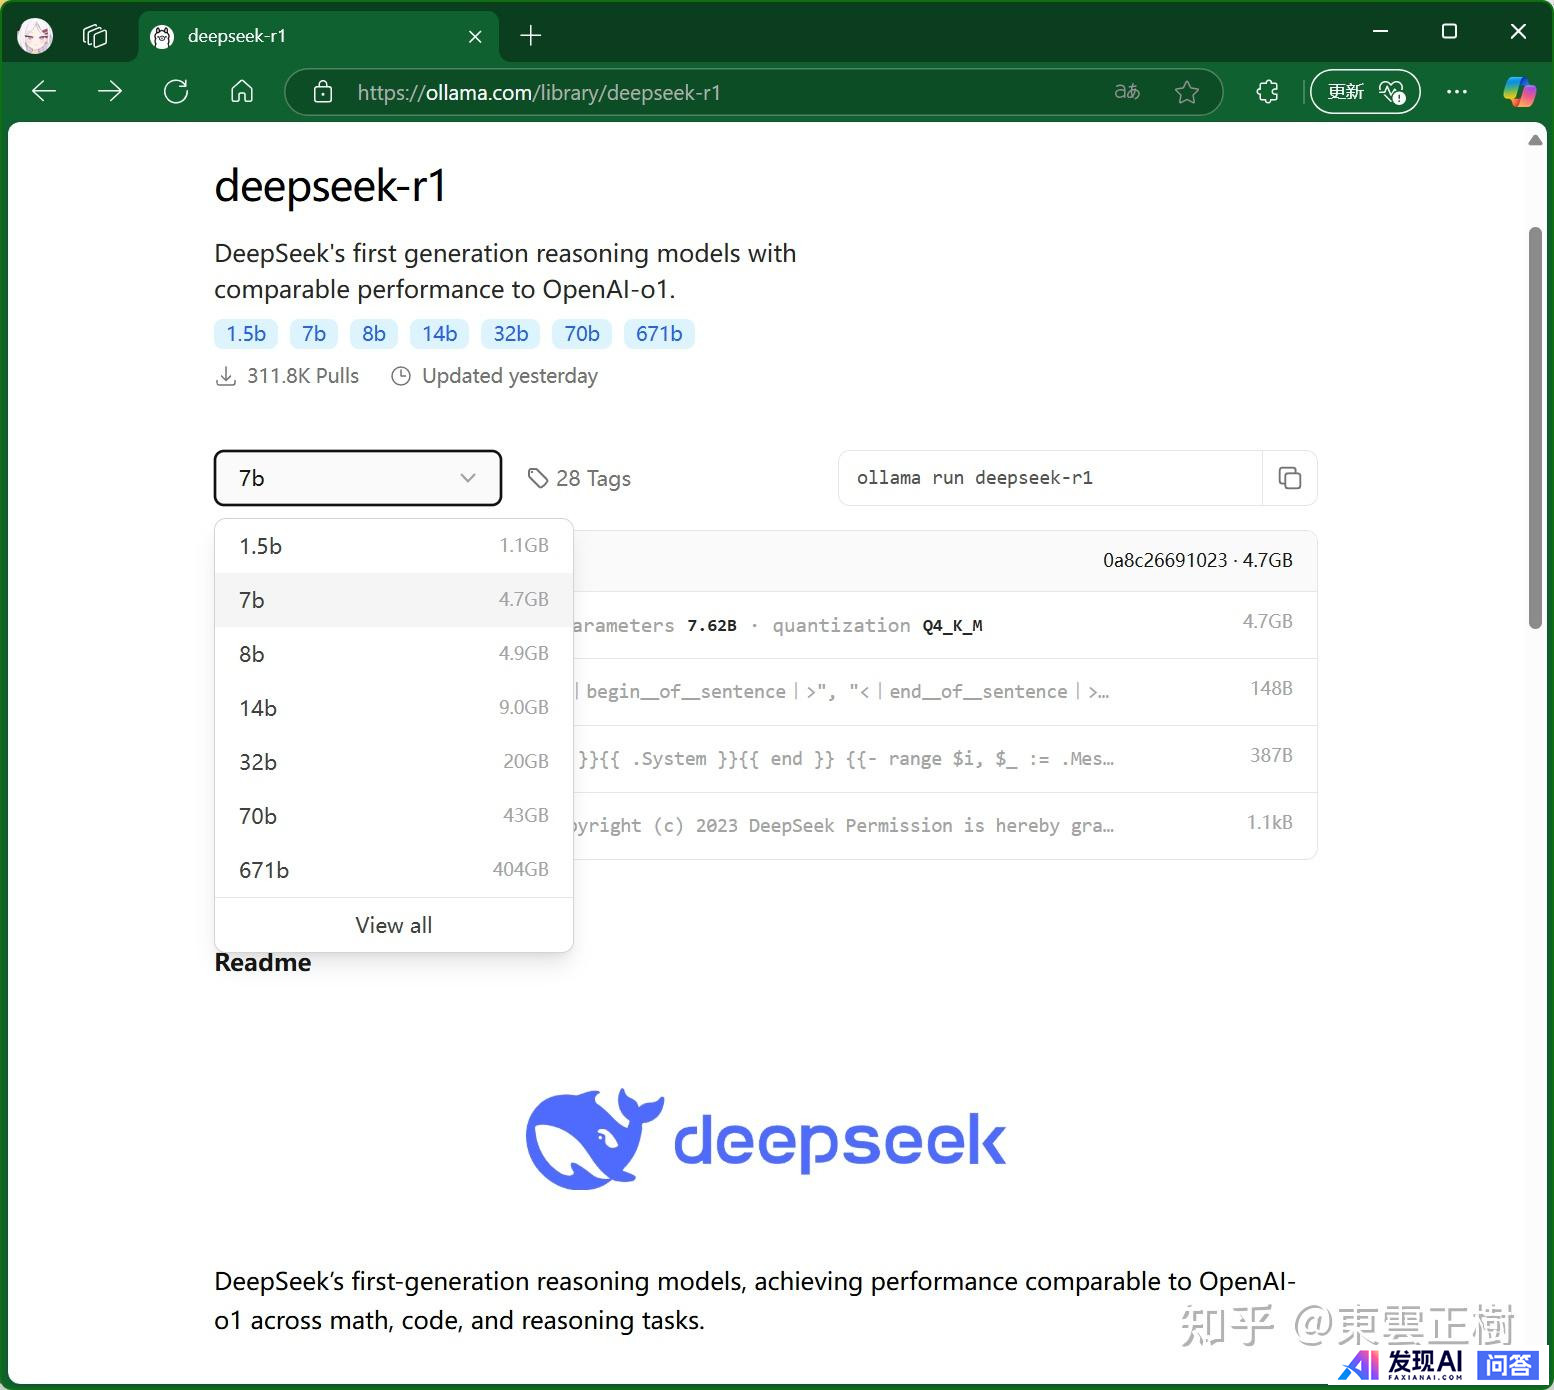
Task: Click the 更新 update button
Action: [1365, 92]
